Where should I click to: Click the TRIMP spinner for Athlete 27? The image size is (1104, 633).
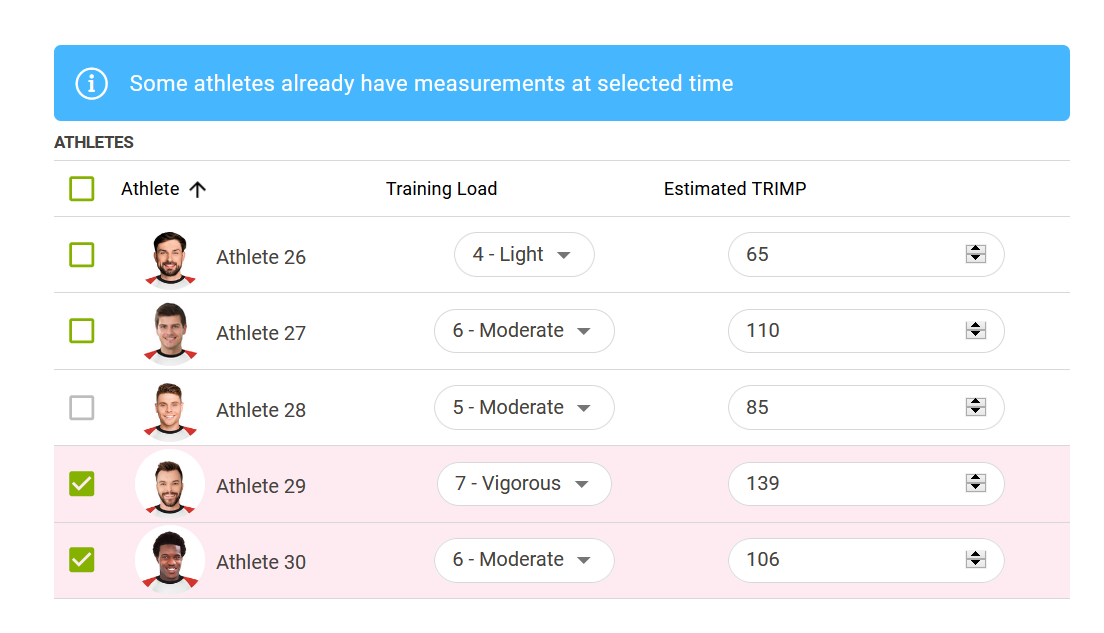click(975, 330)
